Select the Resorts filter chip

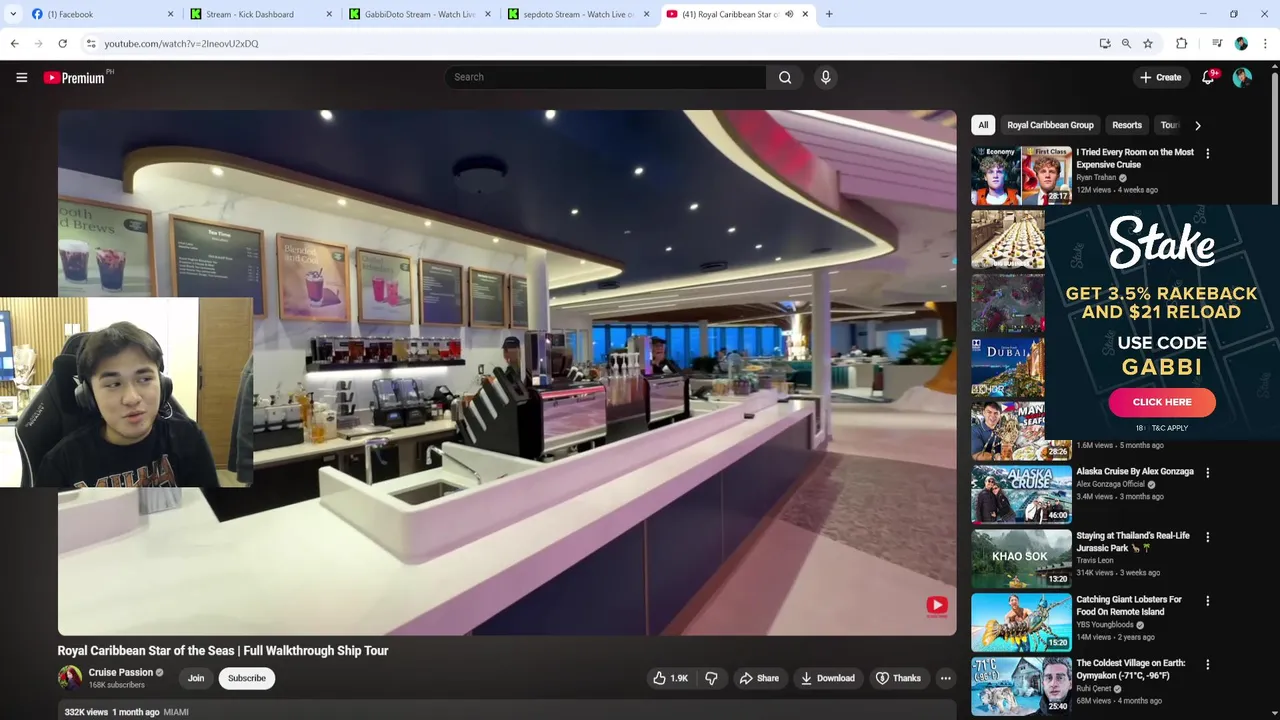point(1127,125)
